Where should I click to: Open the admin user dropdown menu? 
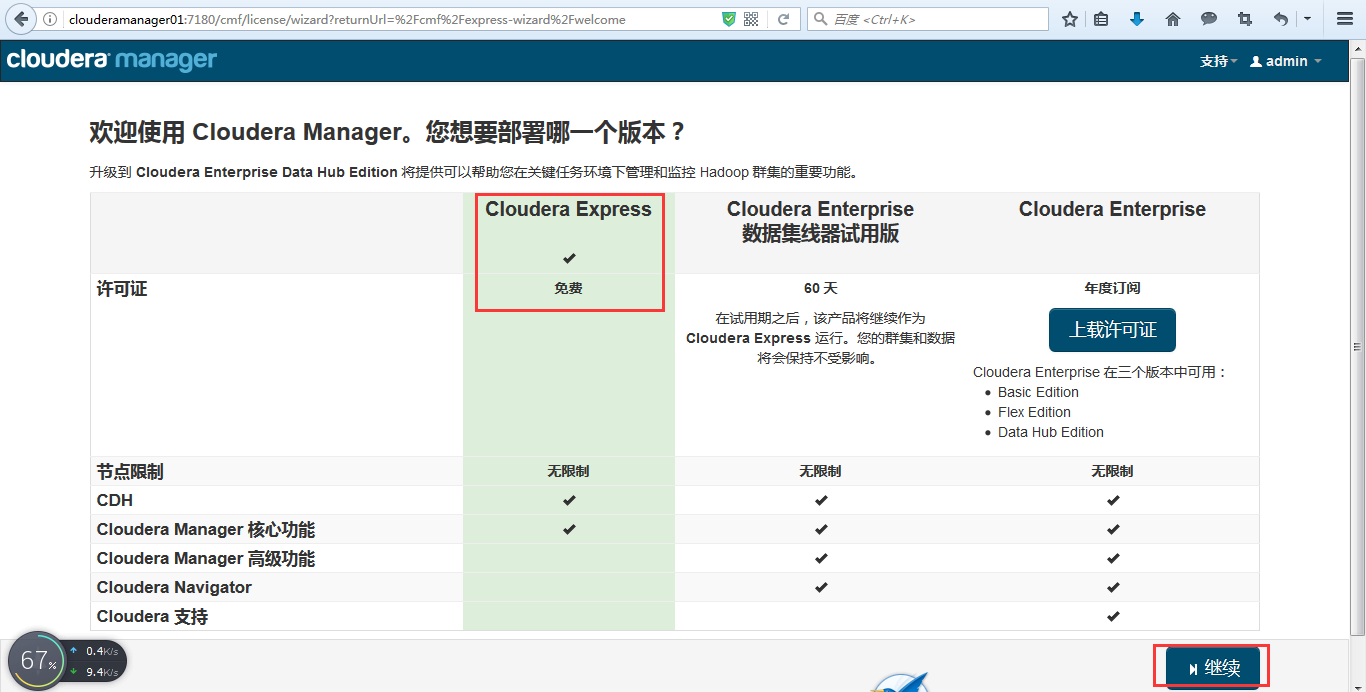1286,61
